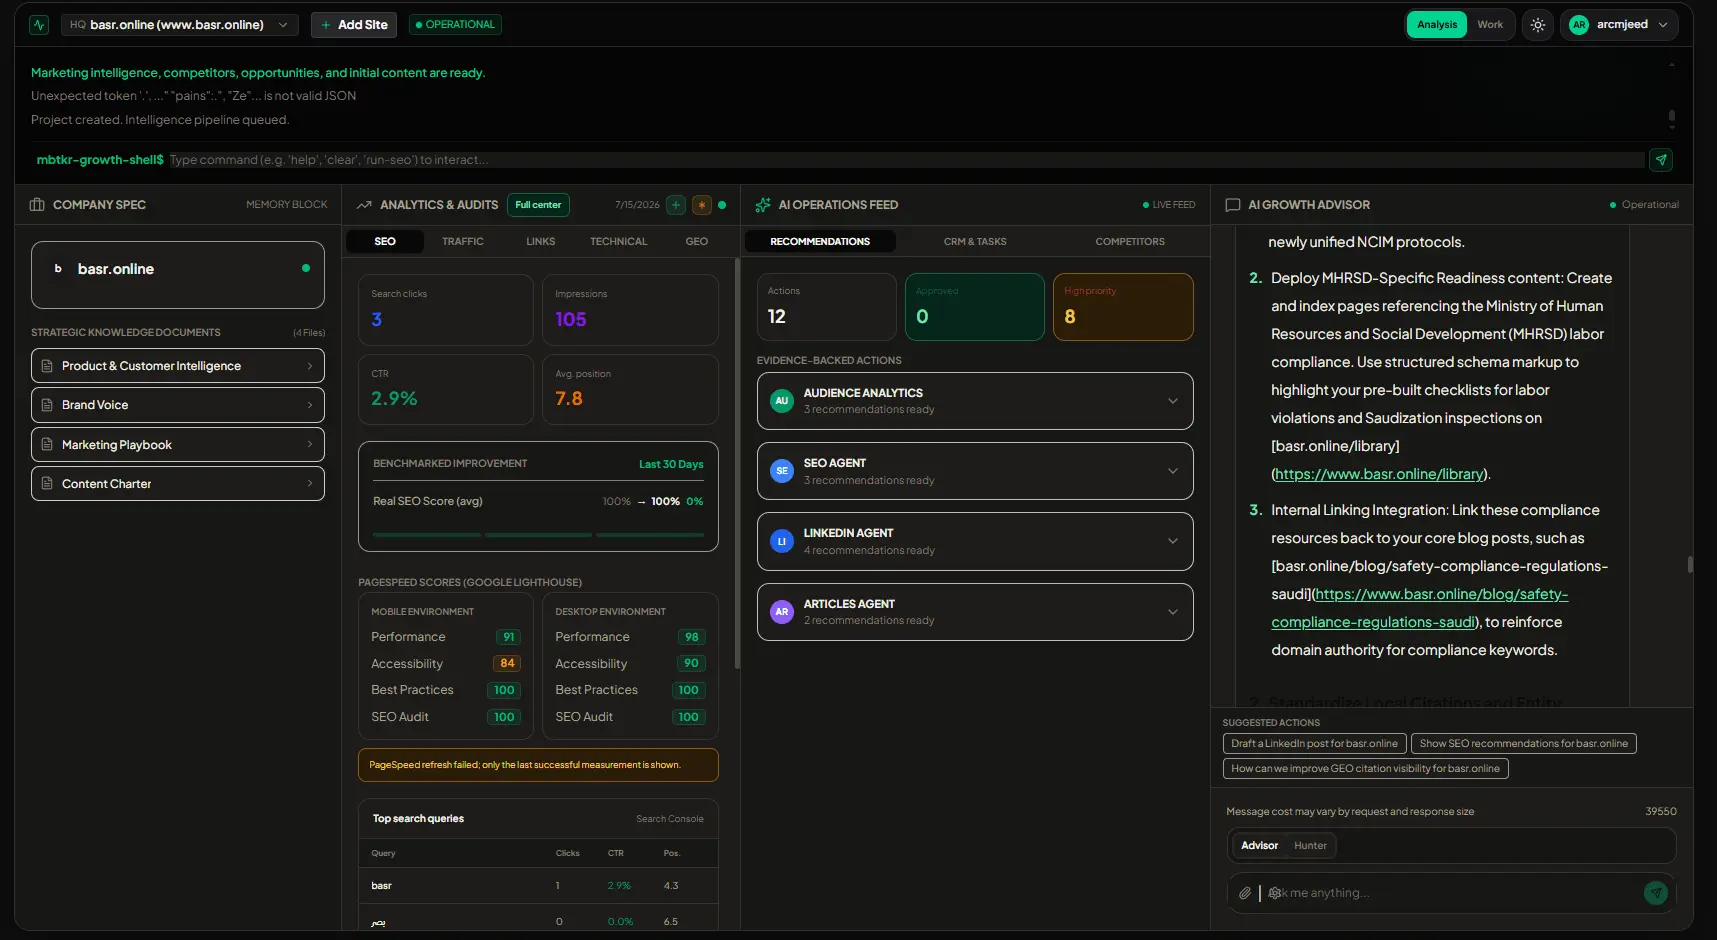1717x940 pixels.
Task: Click the Product & Customer Intelligence document icon
Action: [x=47, y=366]
